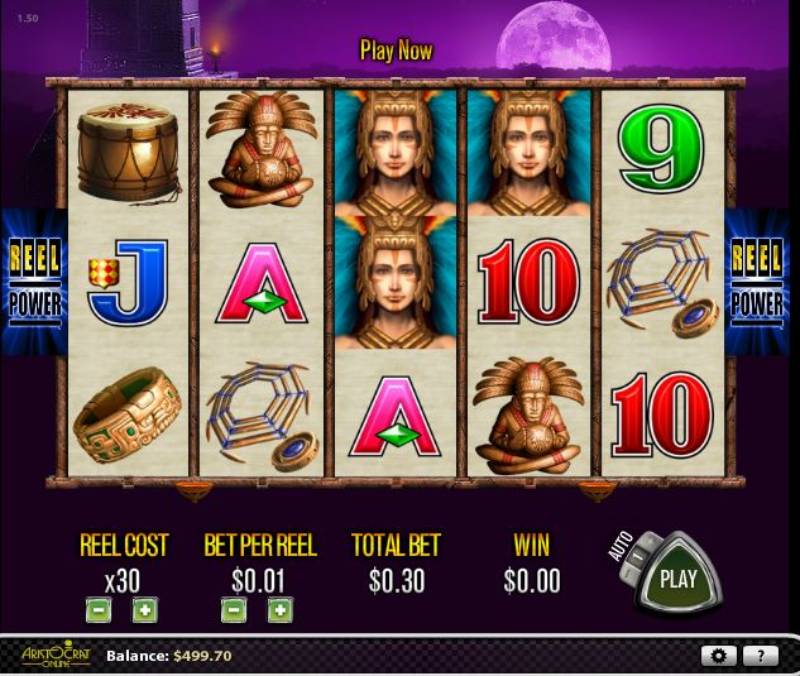Click the gold bracelet symbol on first reel

point(128,415)
